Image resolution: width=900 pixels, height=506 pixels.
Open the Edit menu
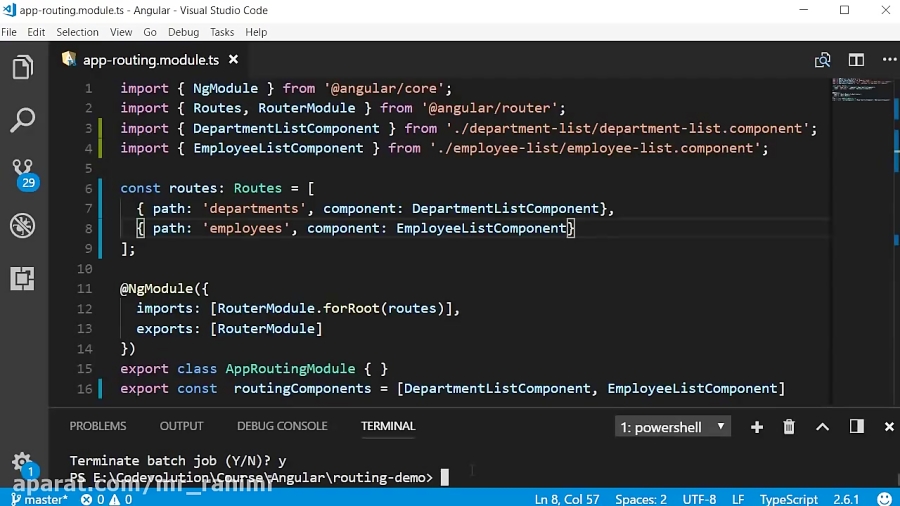36,32
